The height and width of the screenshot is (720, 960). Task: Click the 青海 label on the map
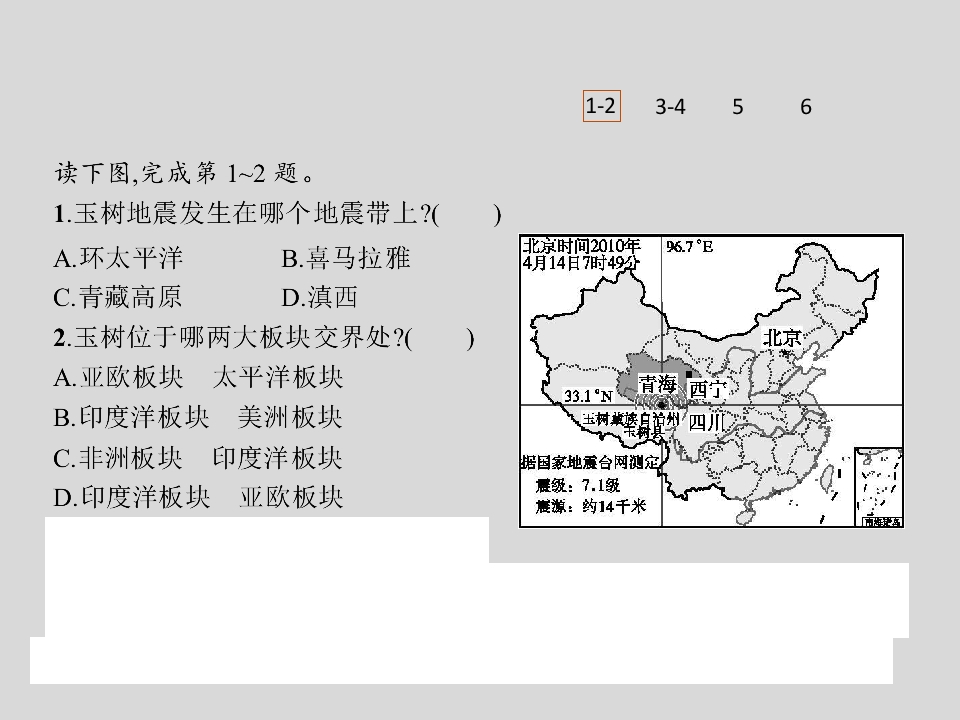click(658, 384)
